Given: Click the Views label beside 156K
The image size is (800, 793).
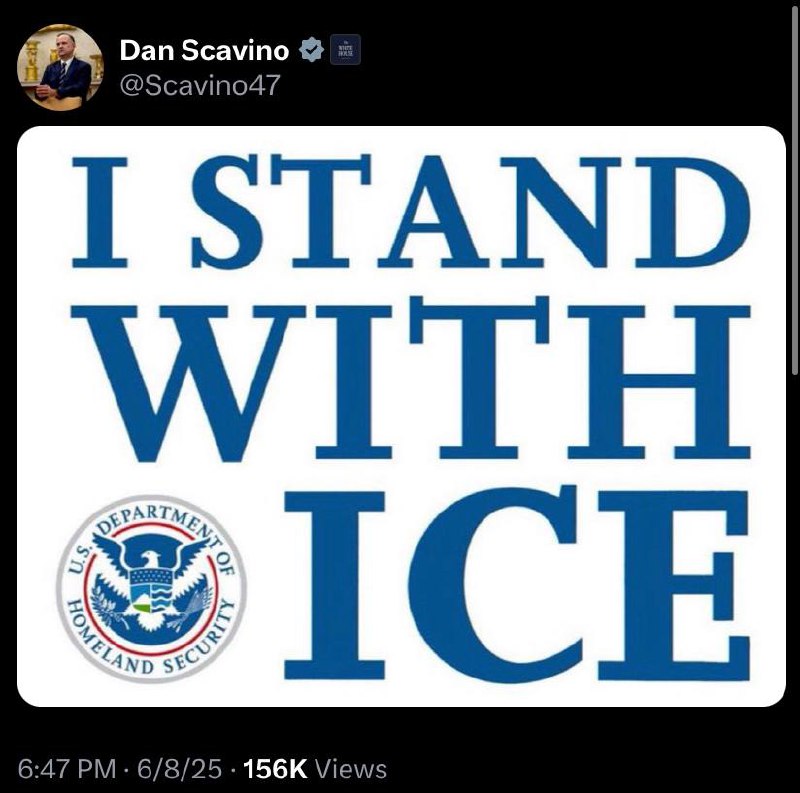Looking at the screenshot, I should [x=351, y=769].
